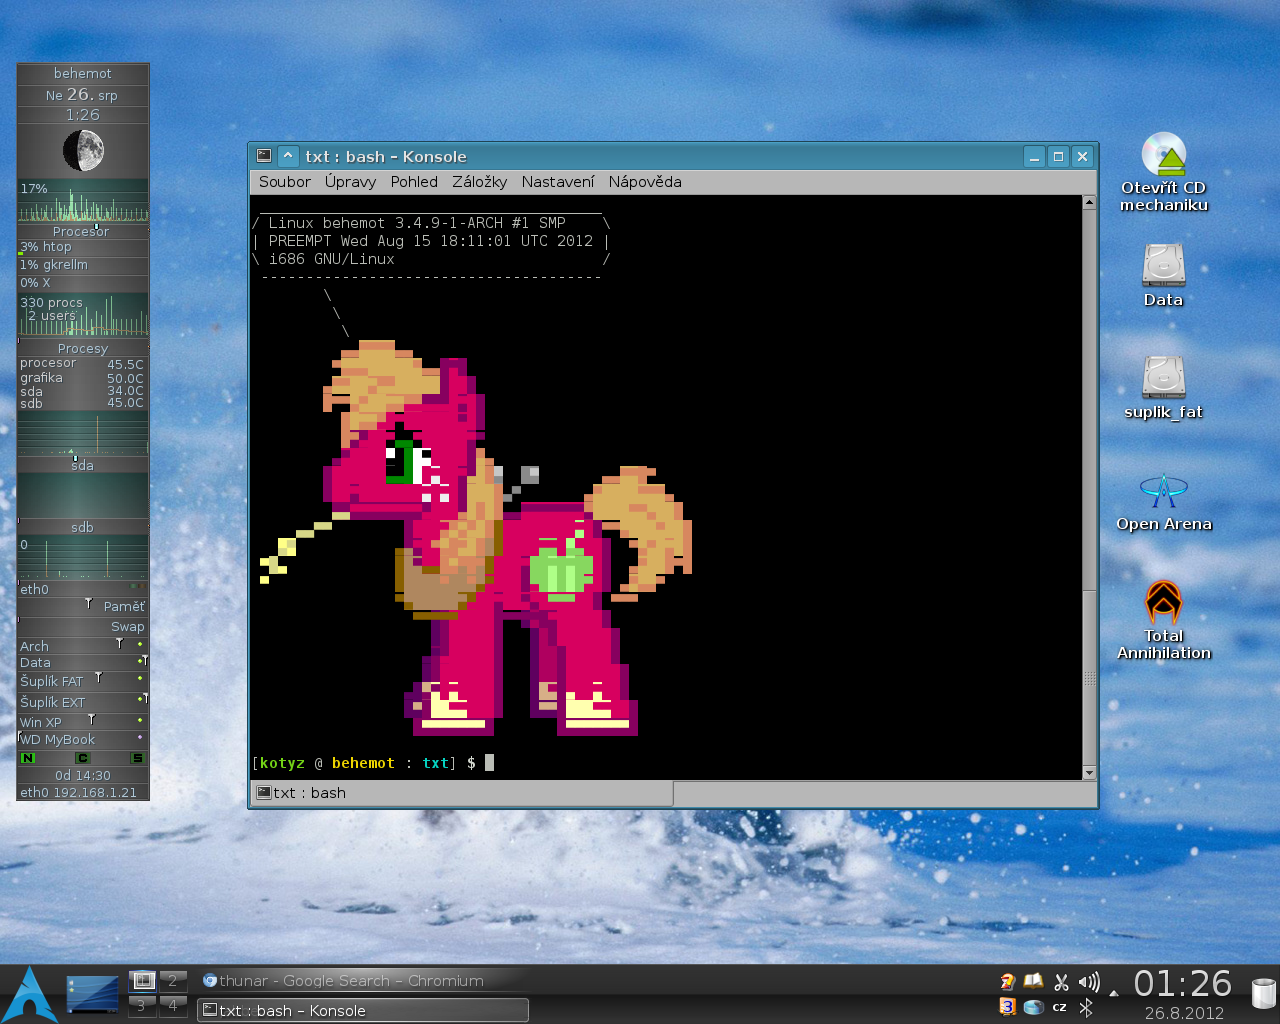This screenshot has width=1280, height=1024.
Task: Select the txt : bash Konsole tab
Action: point(462,793)
